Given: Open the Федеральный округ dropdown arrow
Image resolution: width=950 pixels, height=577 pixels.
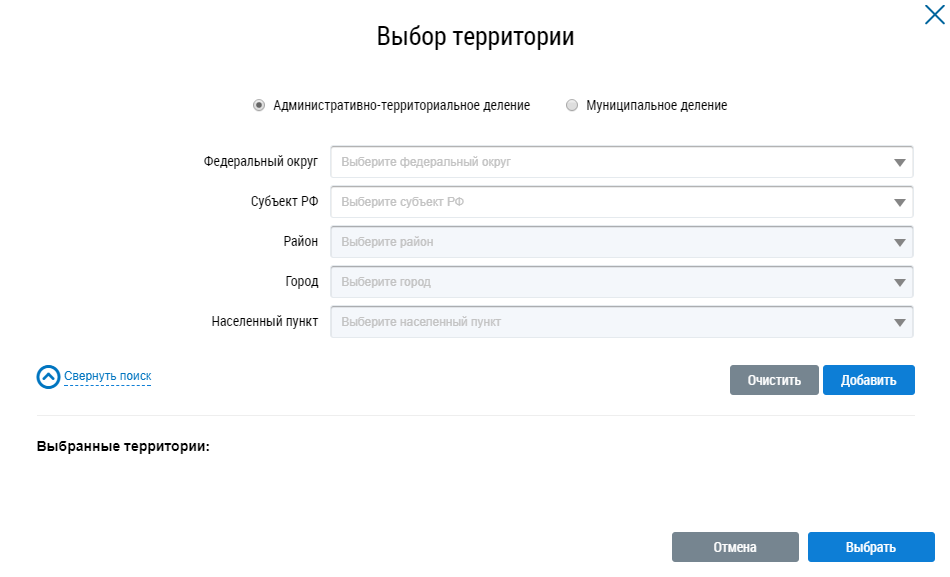Looking at the screenshot, I should pyautogui.click(x=900, y=162).
